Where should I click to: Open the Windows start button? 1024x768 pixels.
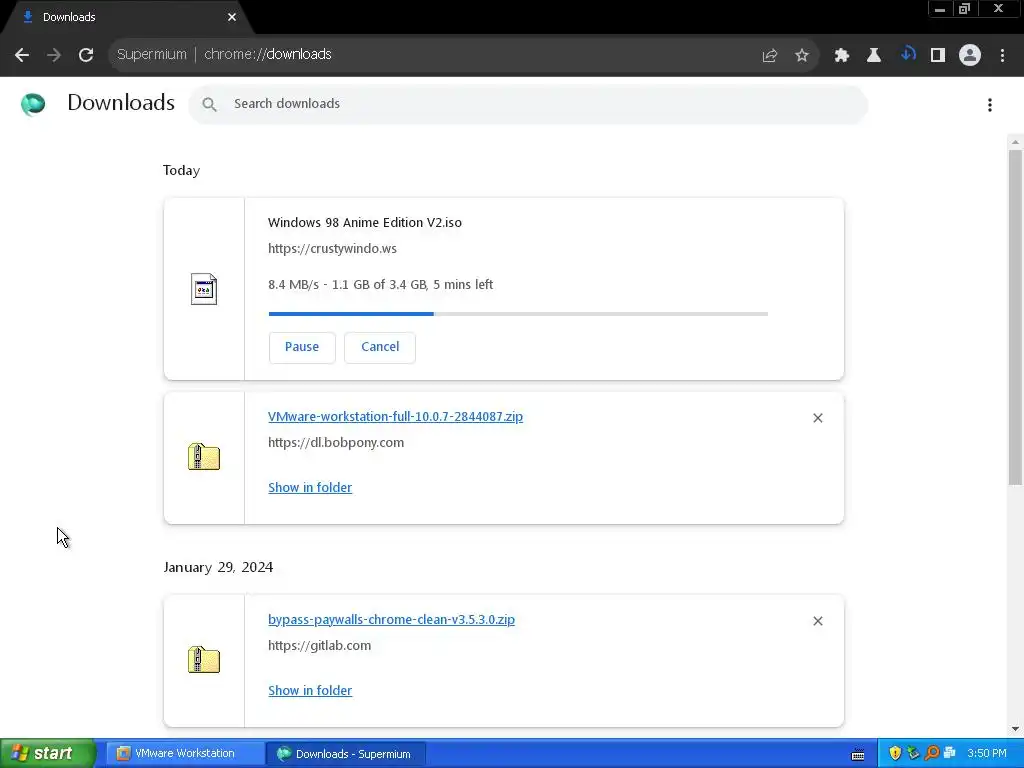47,754
